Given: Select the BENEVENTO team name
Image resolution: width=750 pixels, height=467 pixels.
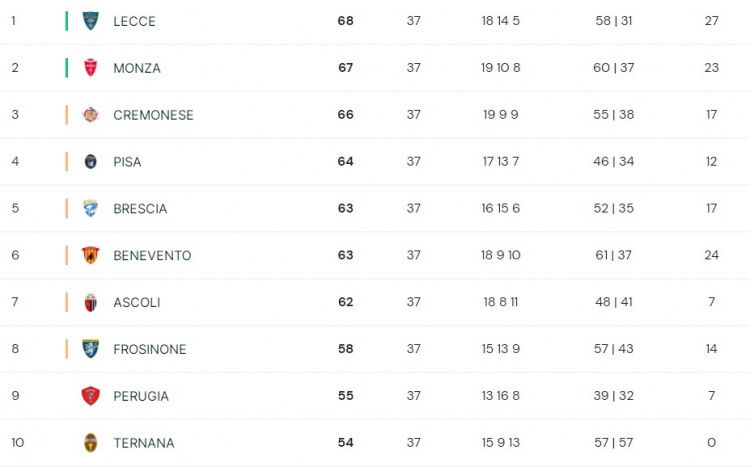Looking at the screenshot, I should click(152, 256).
